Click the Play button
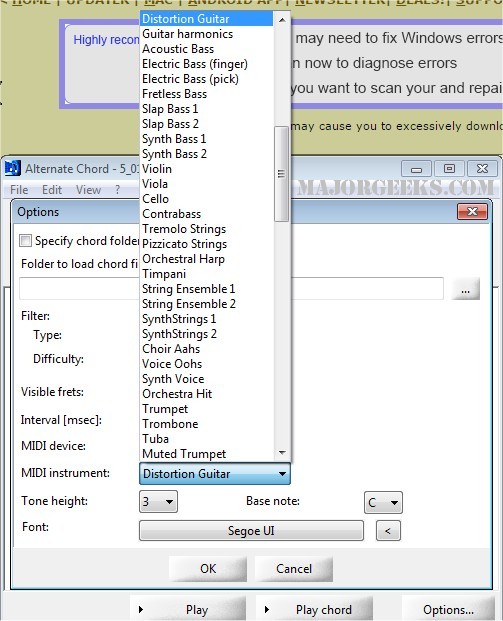 point(188,610)
